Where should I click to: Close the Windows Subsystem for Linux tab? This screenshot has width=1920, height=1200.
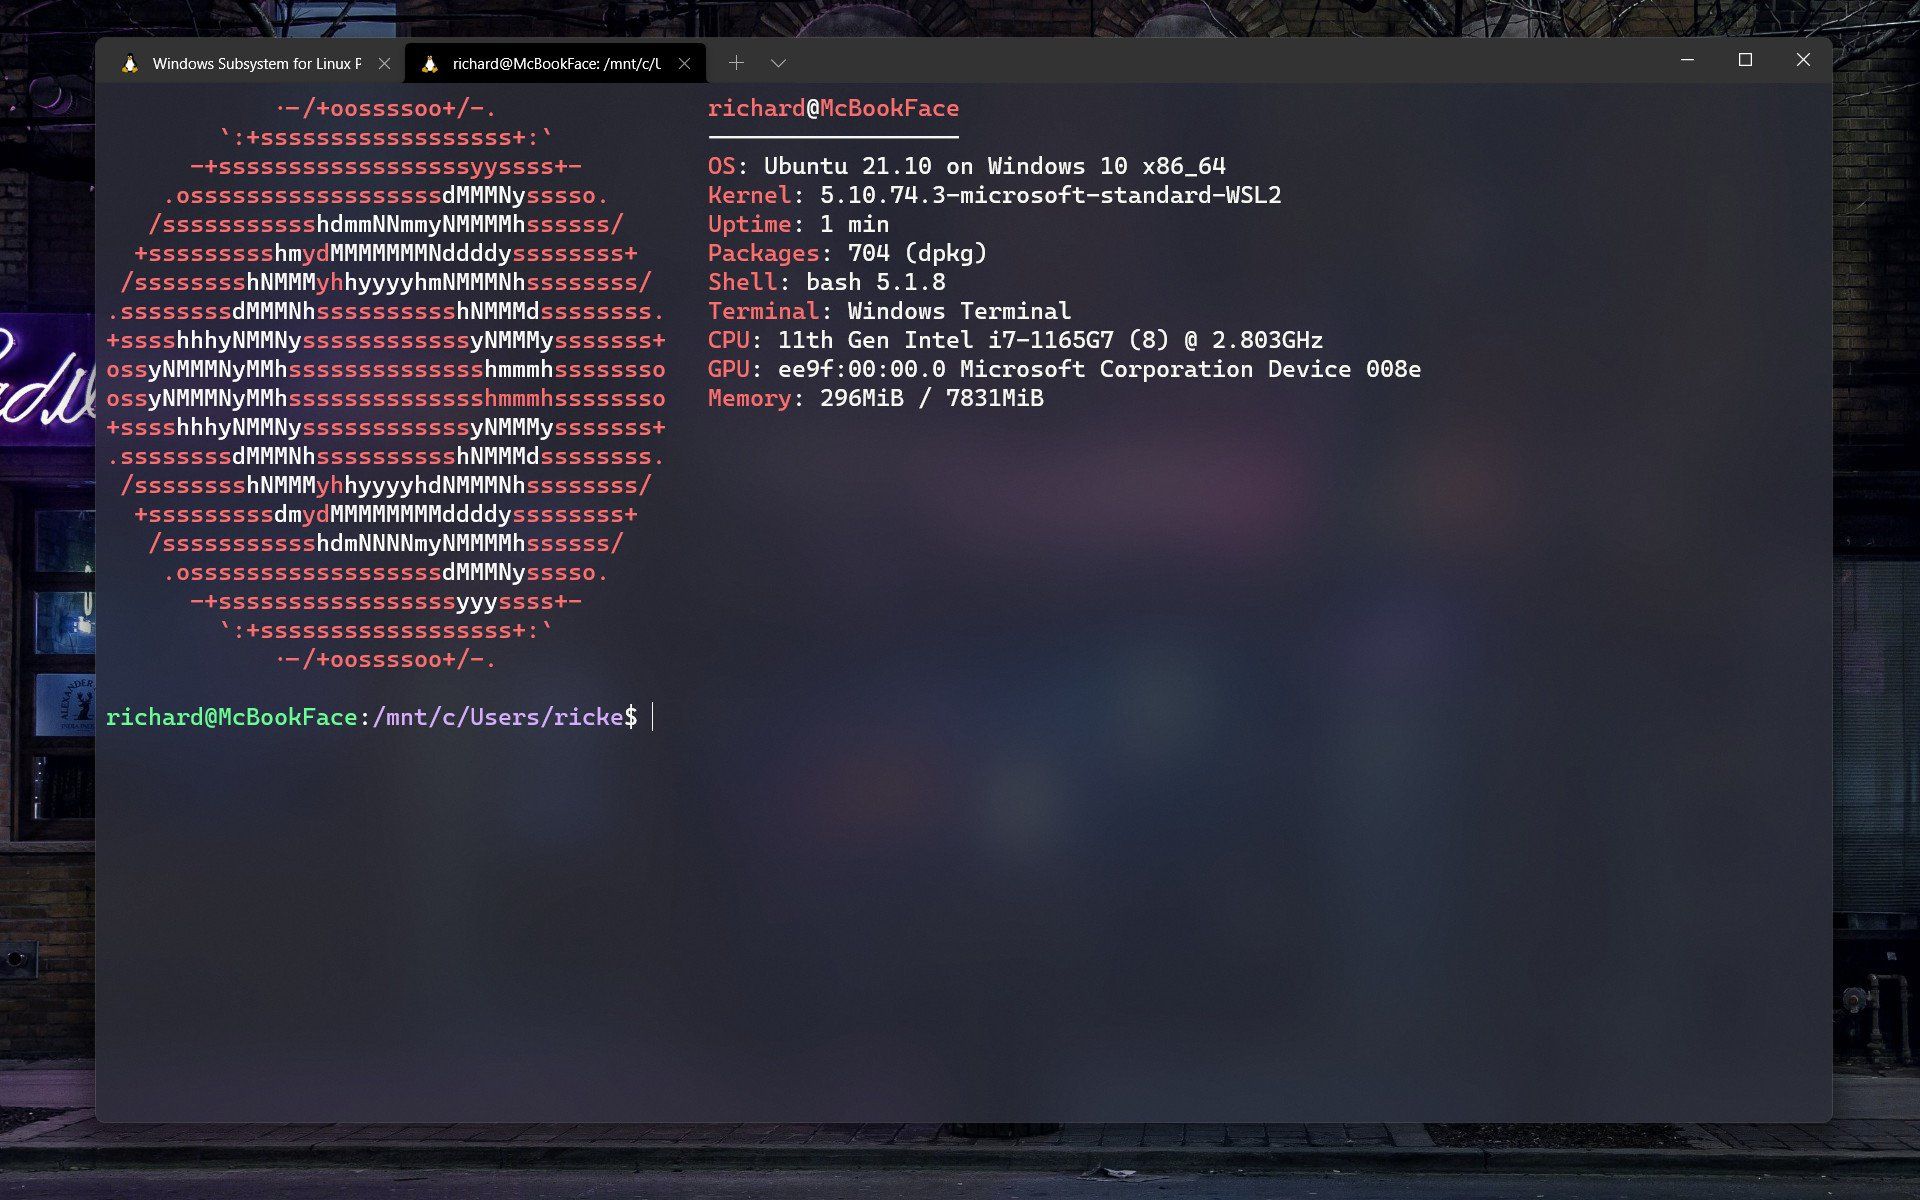pos(384,64)
